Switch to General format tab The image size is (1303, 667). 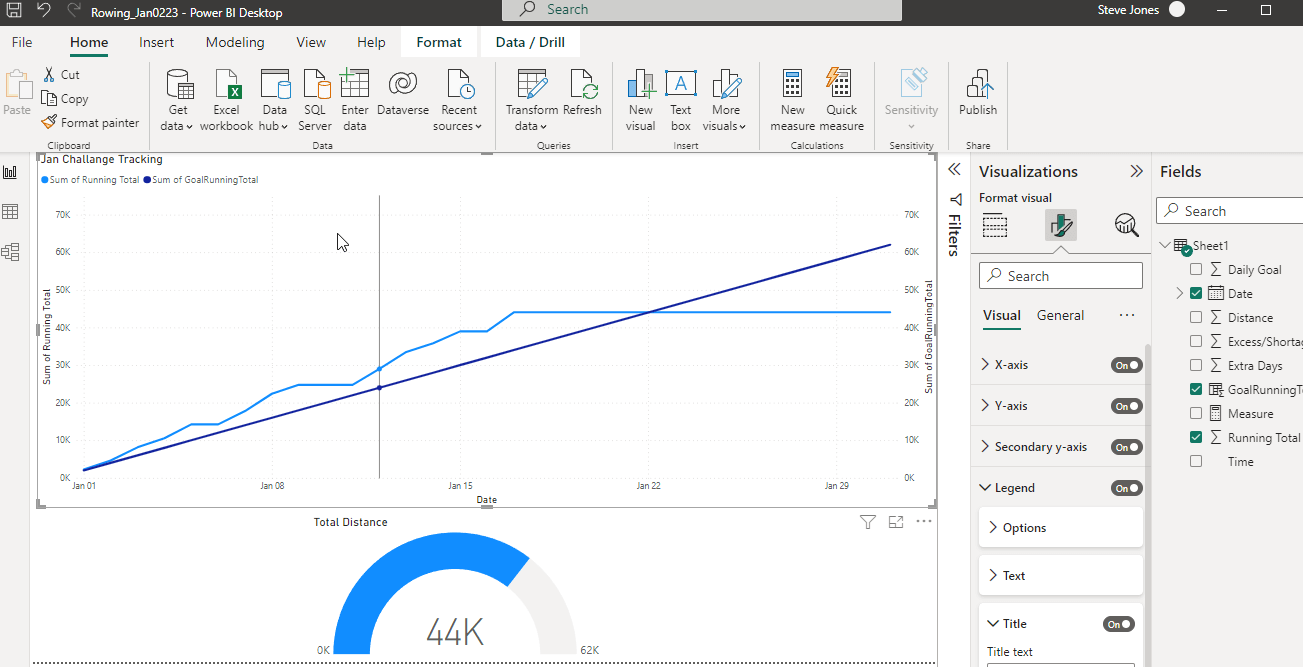[x=1060, y=315]
